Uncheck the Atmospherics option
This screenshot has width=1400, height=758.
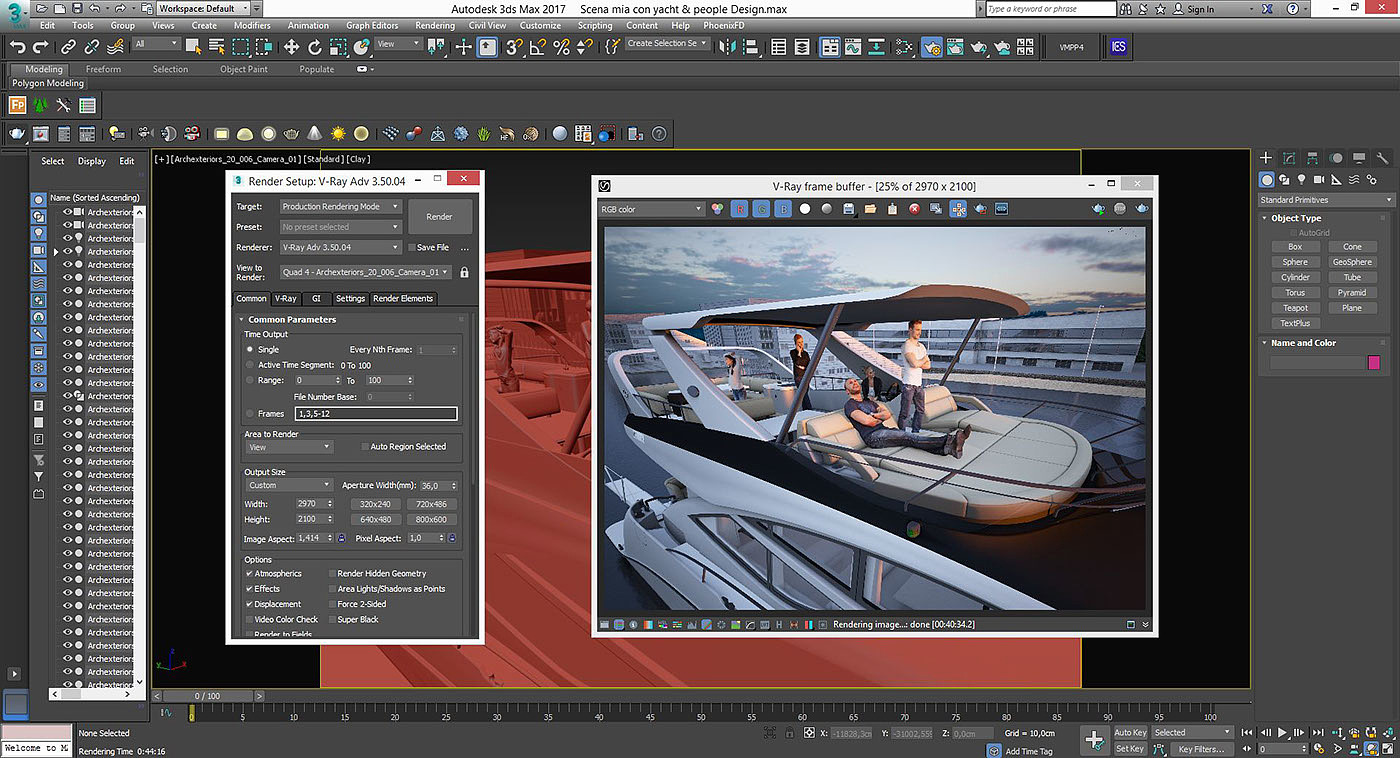(x=250, y=574)
